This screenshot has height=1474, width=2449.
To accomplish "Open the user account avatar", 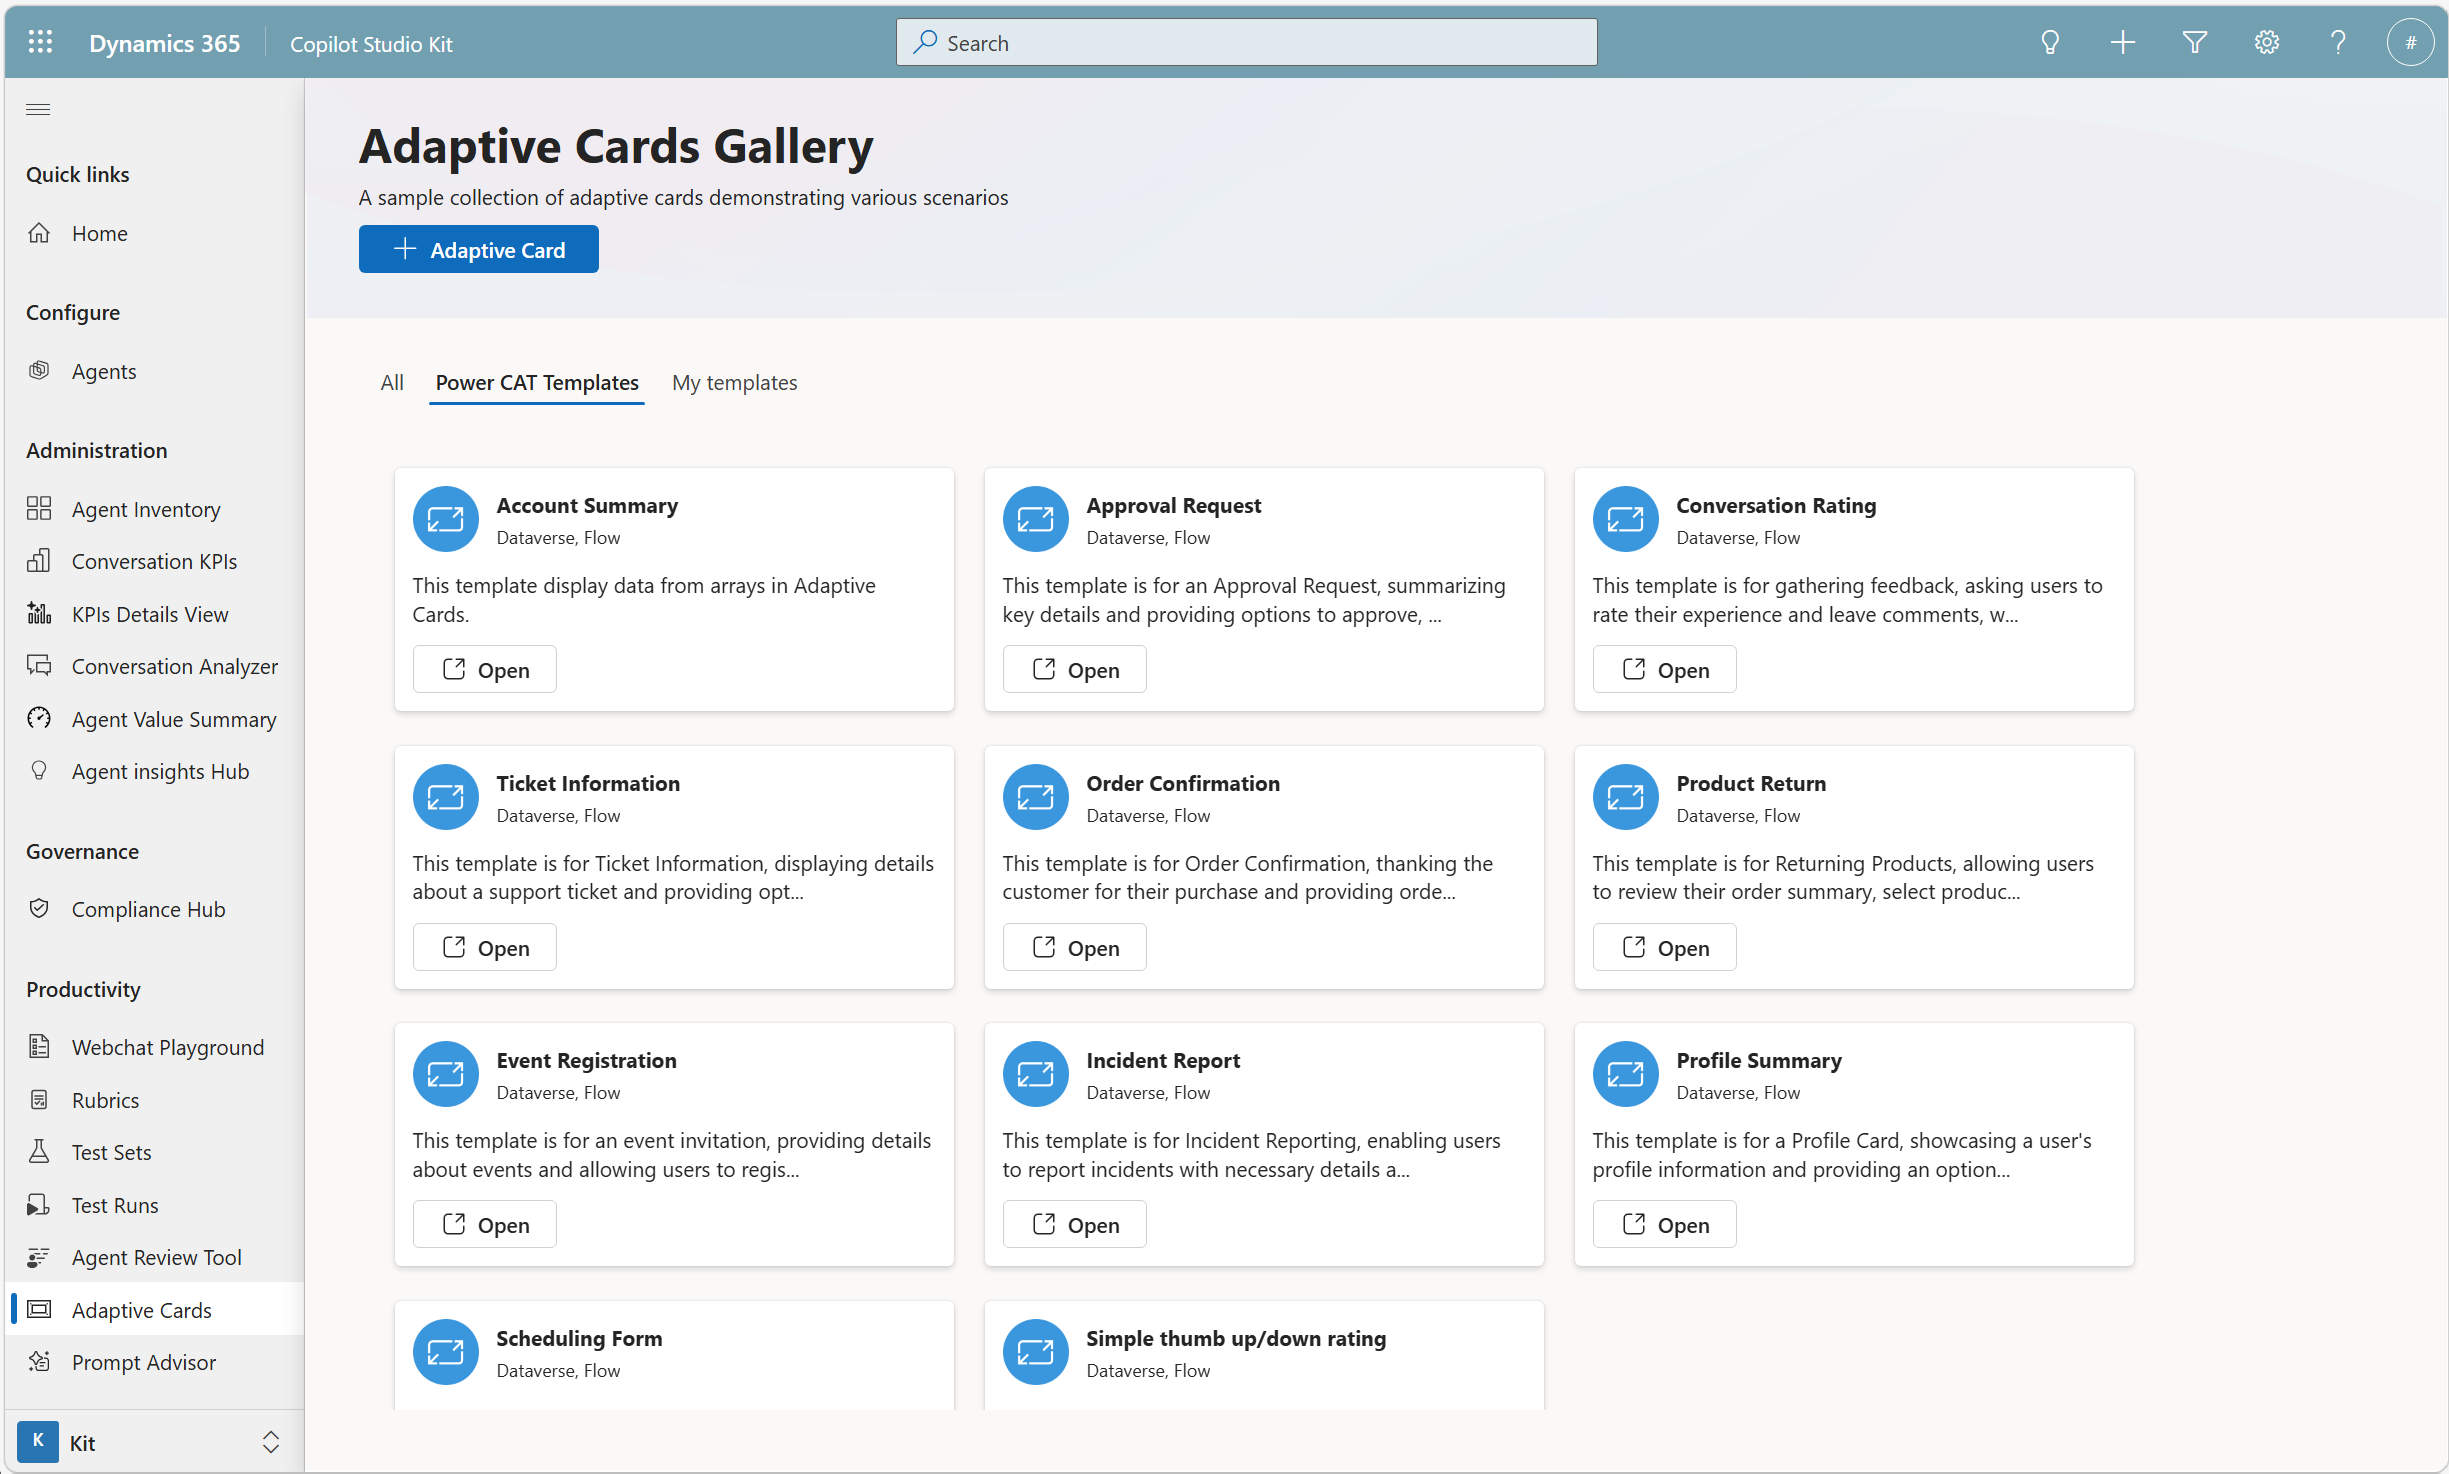I will pos(2409,43).
